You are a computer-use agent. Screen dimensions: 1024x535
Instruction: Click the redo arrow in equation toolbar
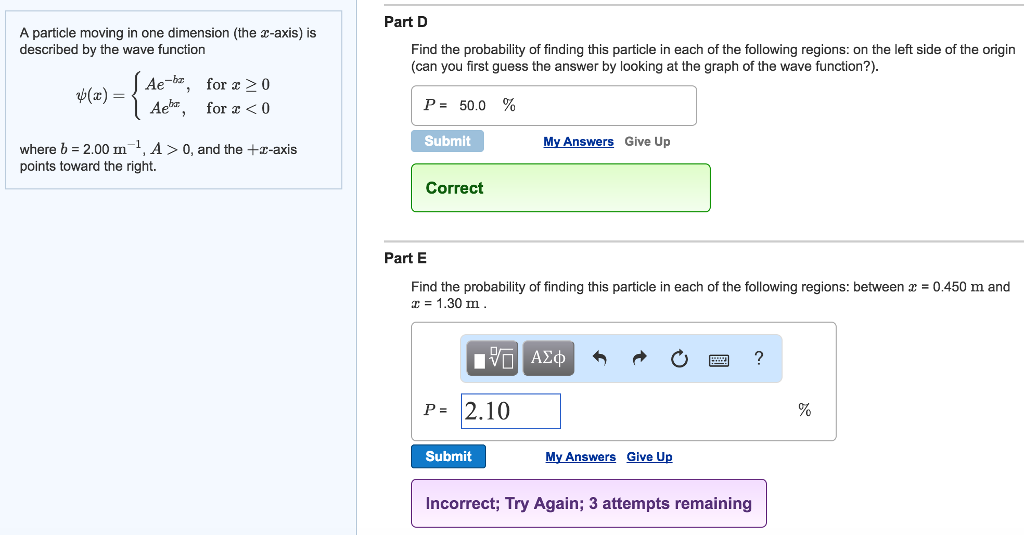(640, 358)
